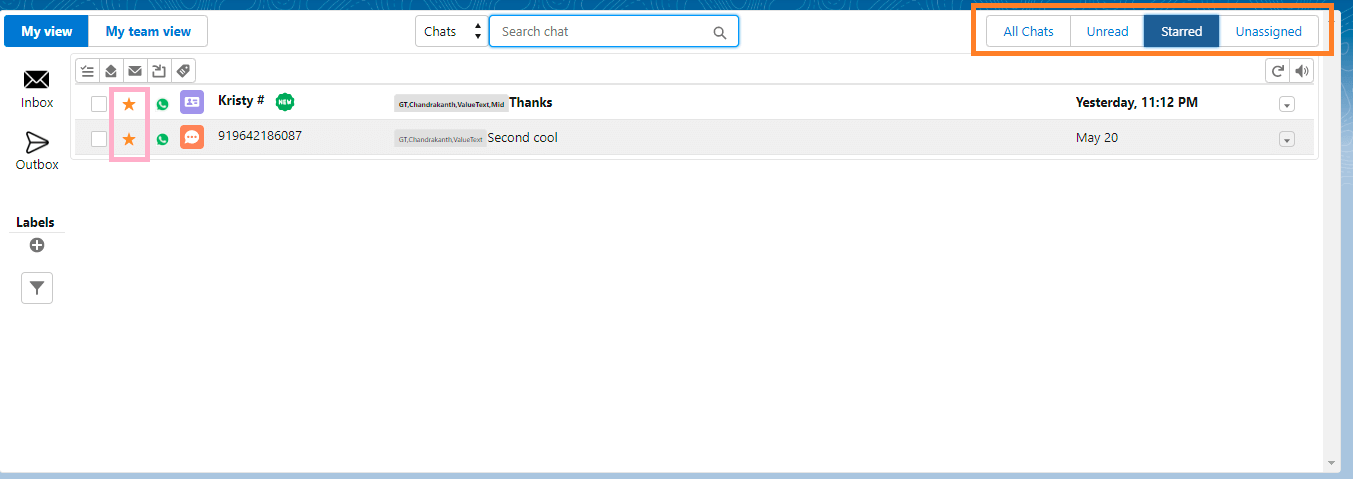The height and width of the screenshot is (479, 1353).
Task: Click the GT,Chandrakanth,ValueText tag on second row
Action: pyautogui.click(x=440, y=139)
